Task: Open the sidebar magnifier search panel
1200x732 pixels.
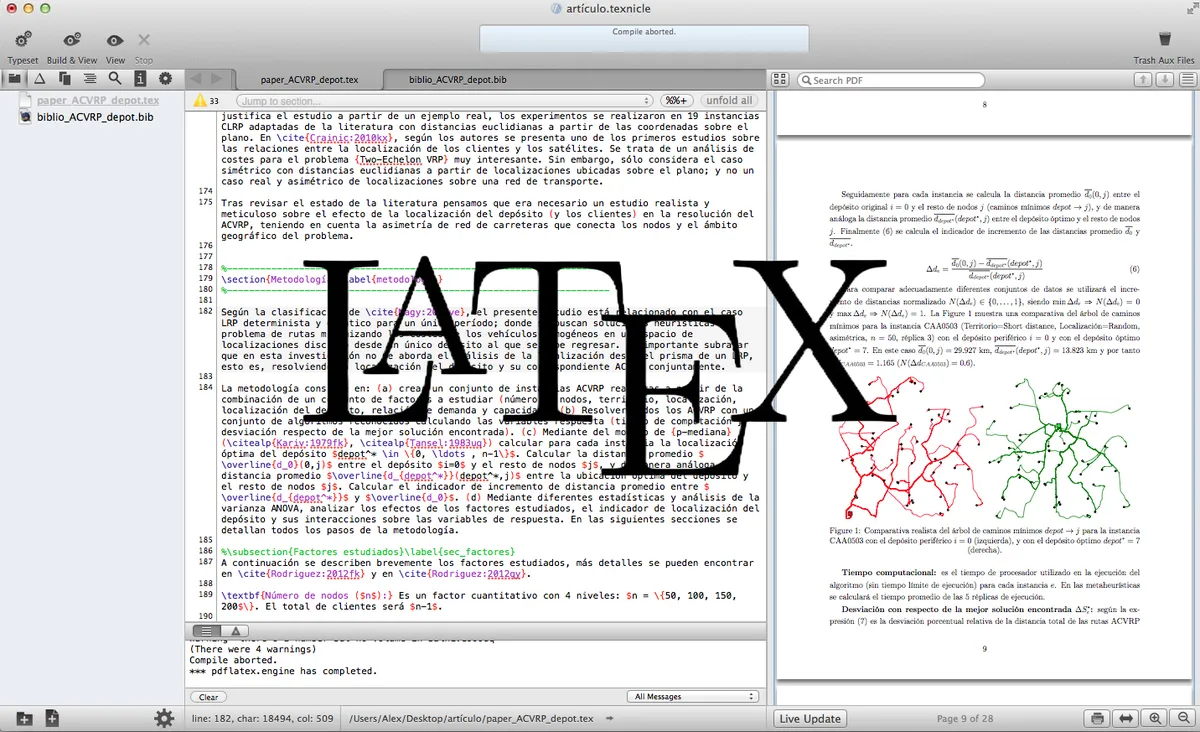Action: coord(115,78)
